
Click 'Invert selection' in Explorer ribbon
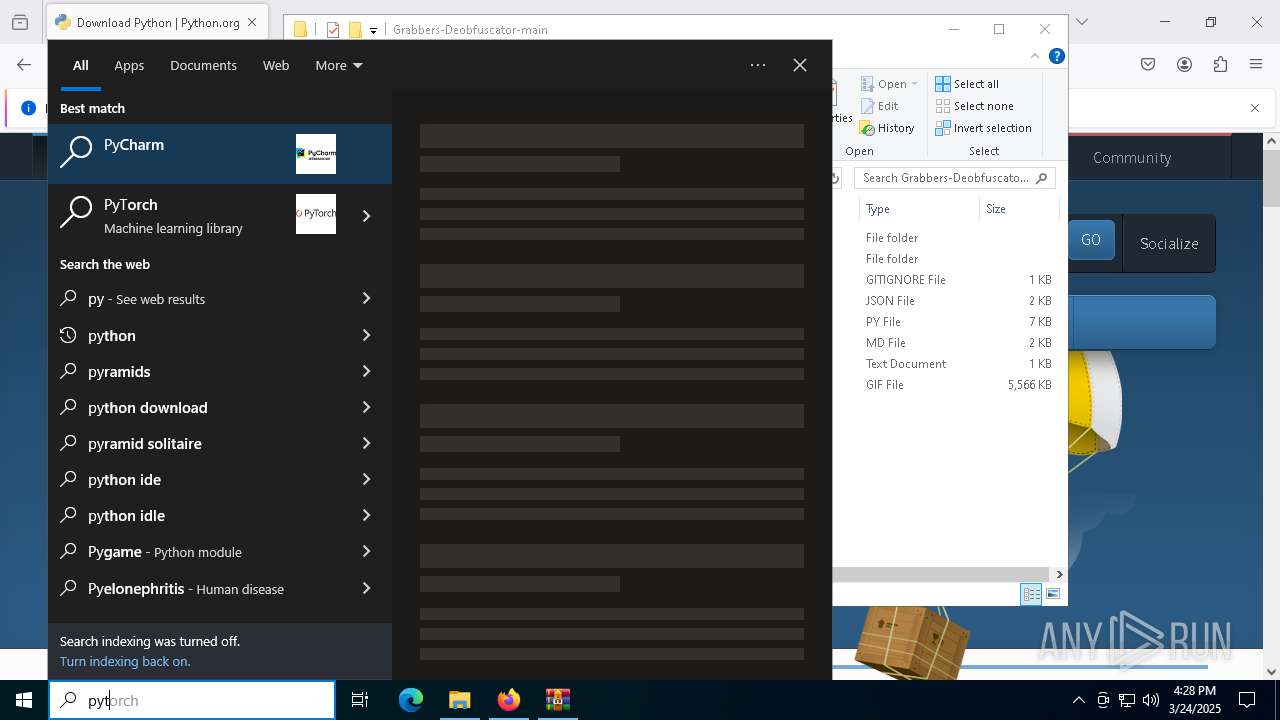tap(983, 128)
